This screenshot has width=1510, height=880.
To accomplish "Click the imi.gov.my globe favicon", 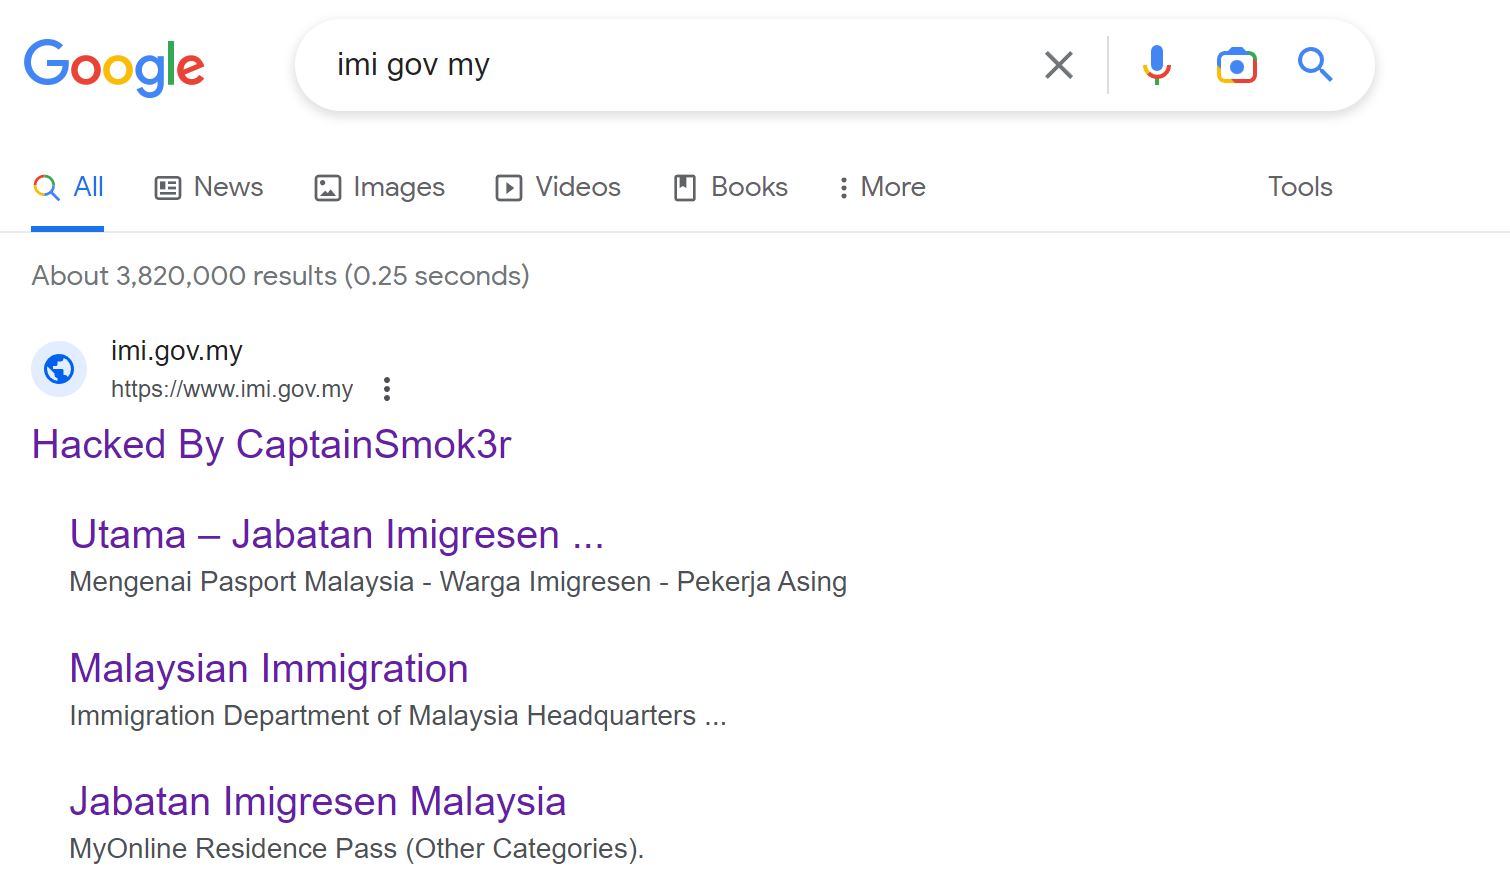I will (x=59, y=369).
